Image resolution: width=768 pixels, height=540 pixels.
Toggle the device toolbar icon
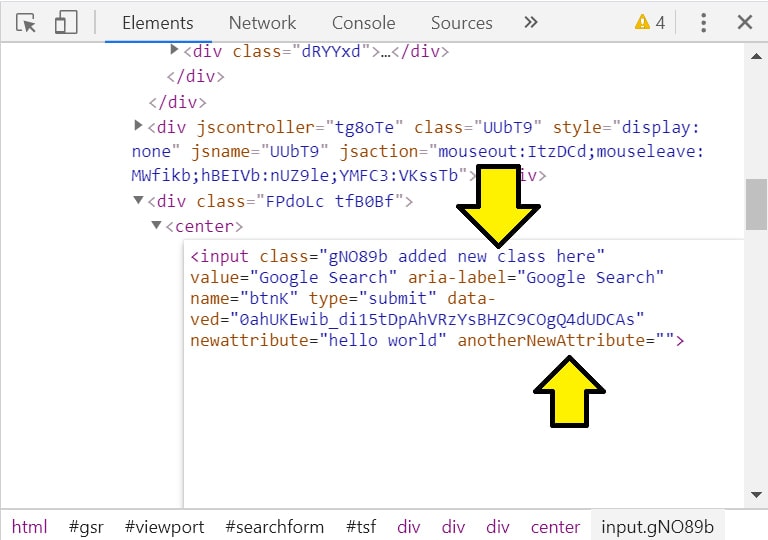click(66, 22)
